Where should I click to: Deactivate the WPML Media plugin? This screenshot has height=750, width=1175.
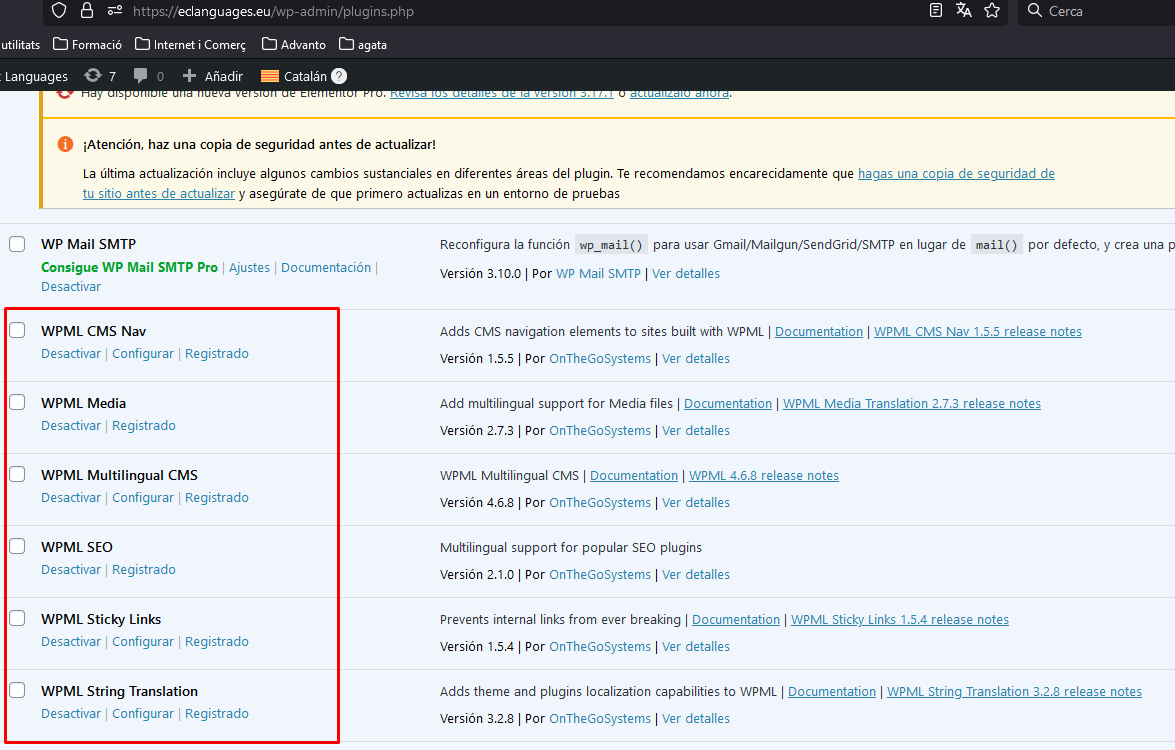pyautogui.click(x=70, y=426)
